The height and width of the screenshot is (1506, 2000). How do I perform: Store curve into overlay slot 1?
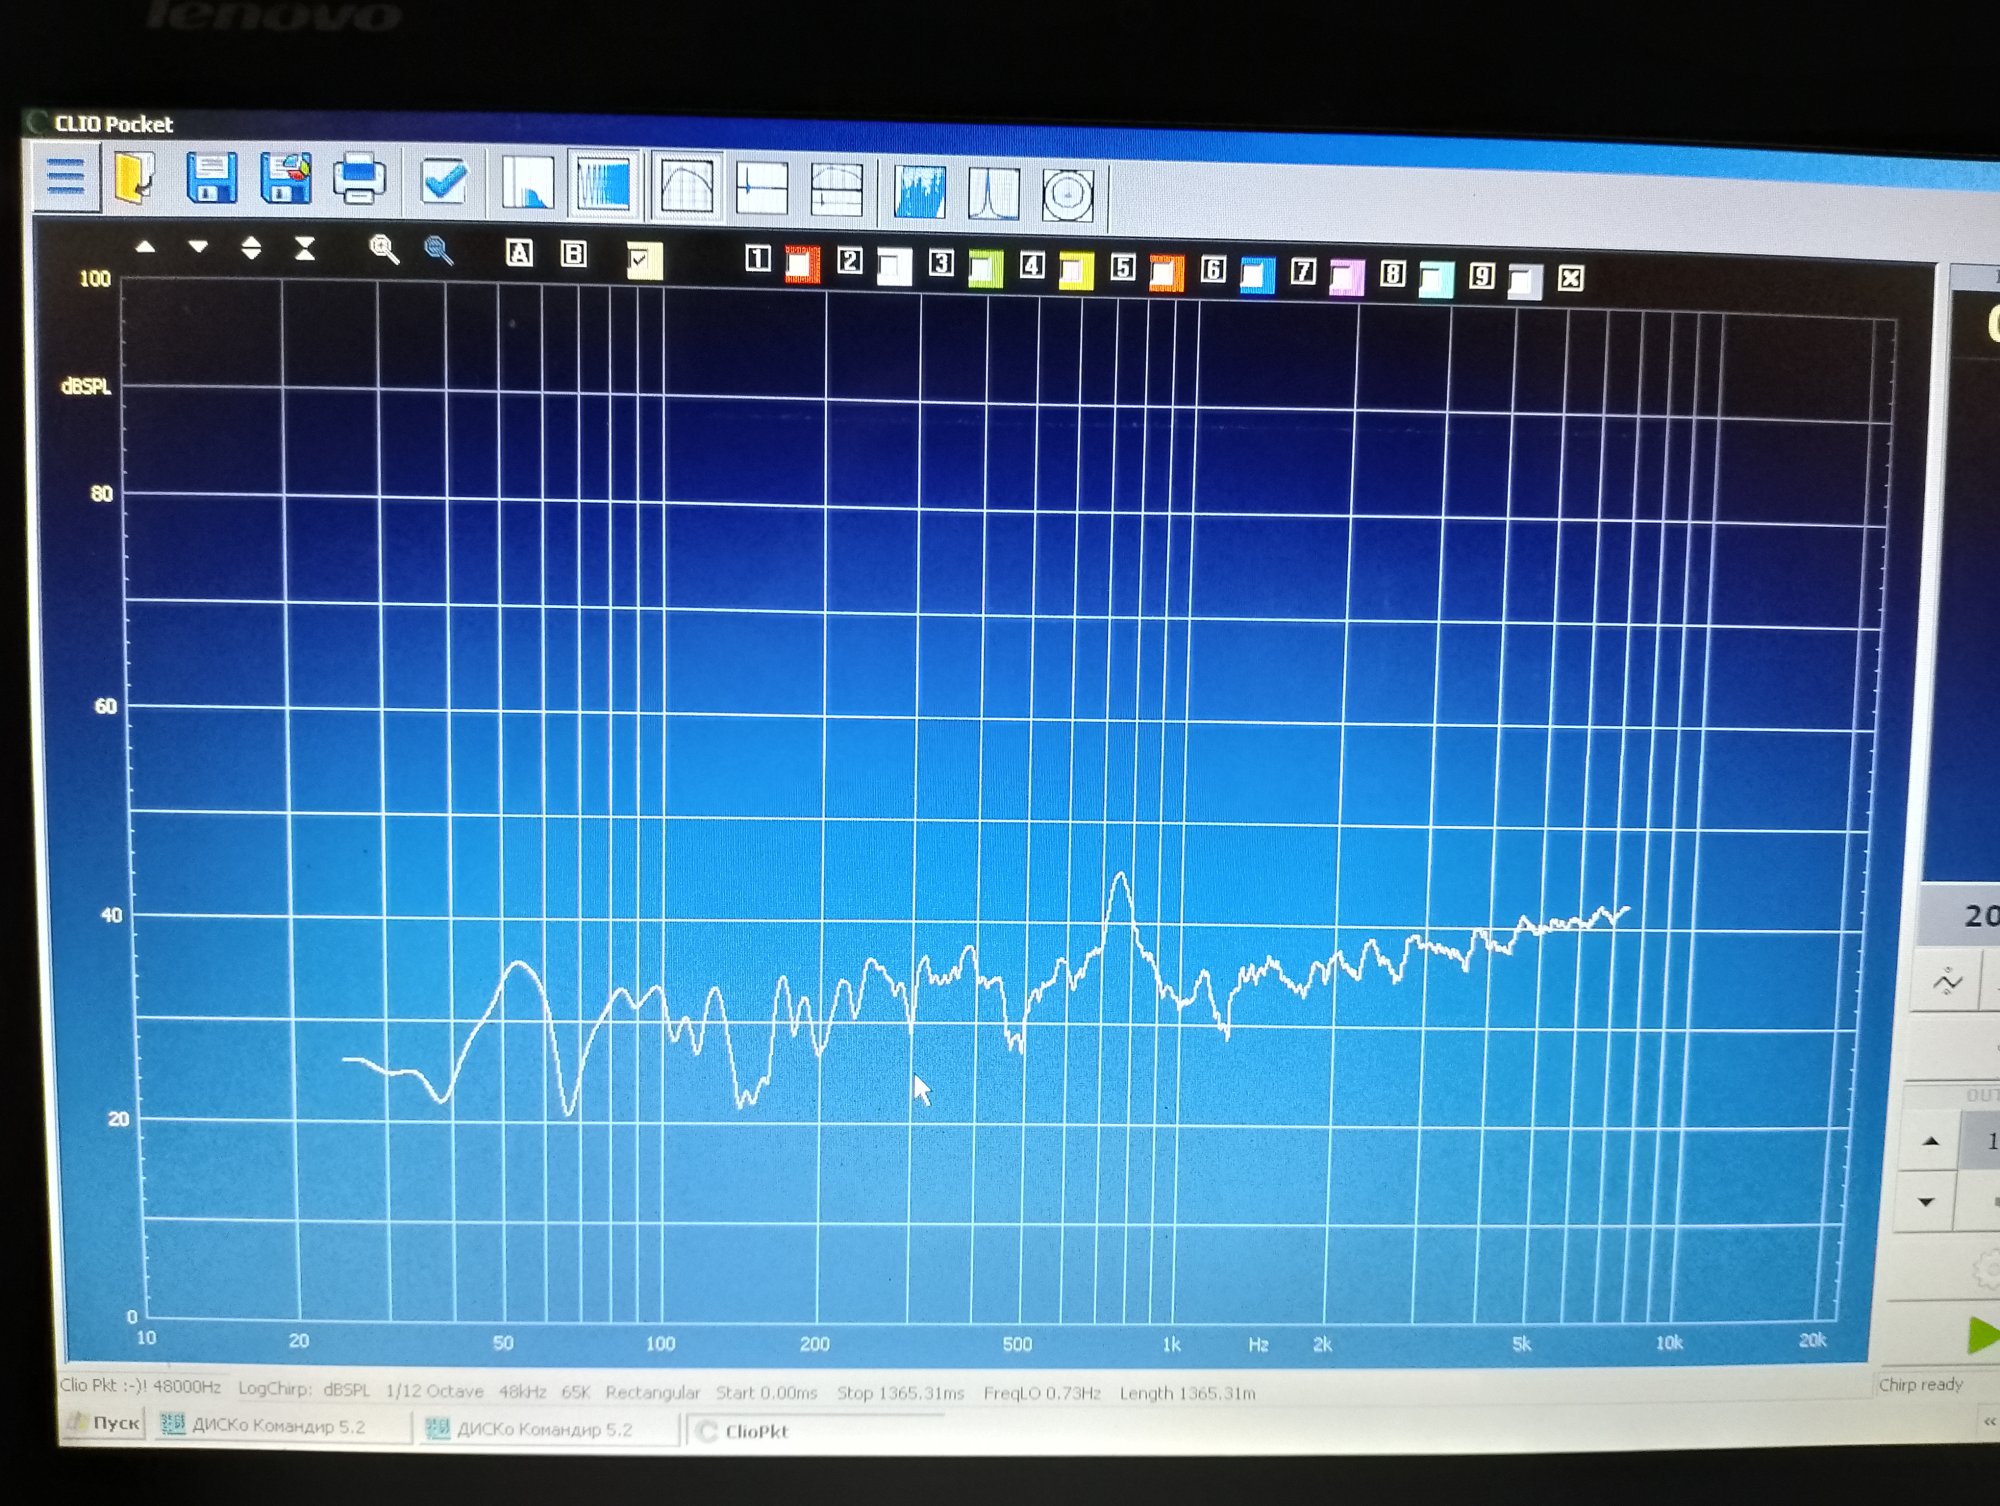[x=758, y=259]
